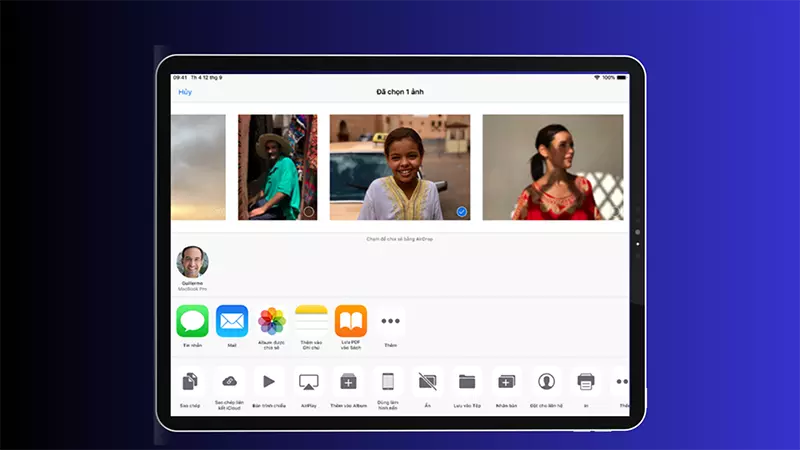Add to Album (Thêm vào Album)
The image size is (800, 450).
click(348, 382)
